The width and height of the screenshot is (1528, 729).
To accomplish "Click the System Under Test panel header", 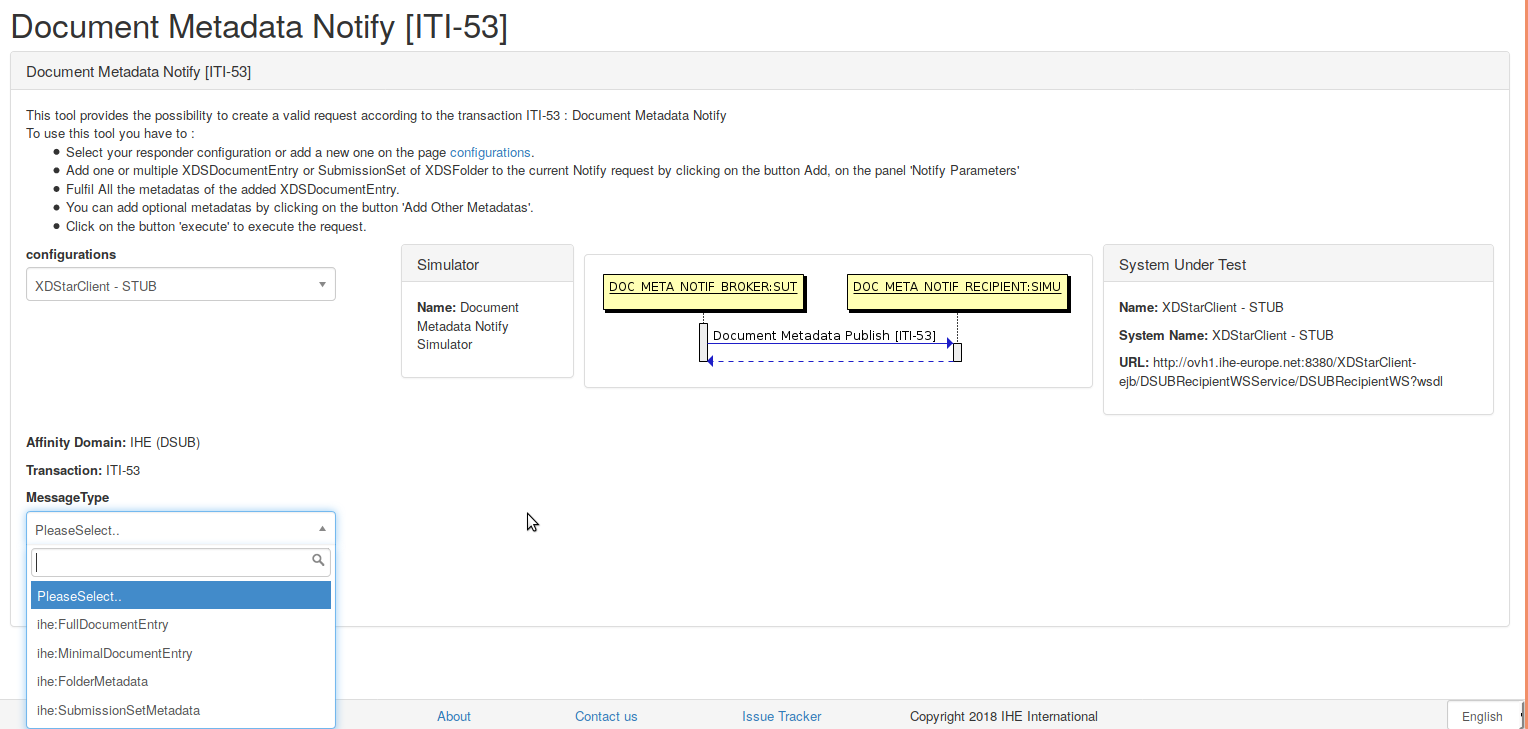I will [x=1297, y=265].
